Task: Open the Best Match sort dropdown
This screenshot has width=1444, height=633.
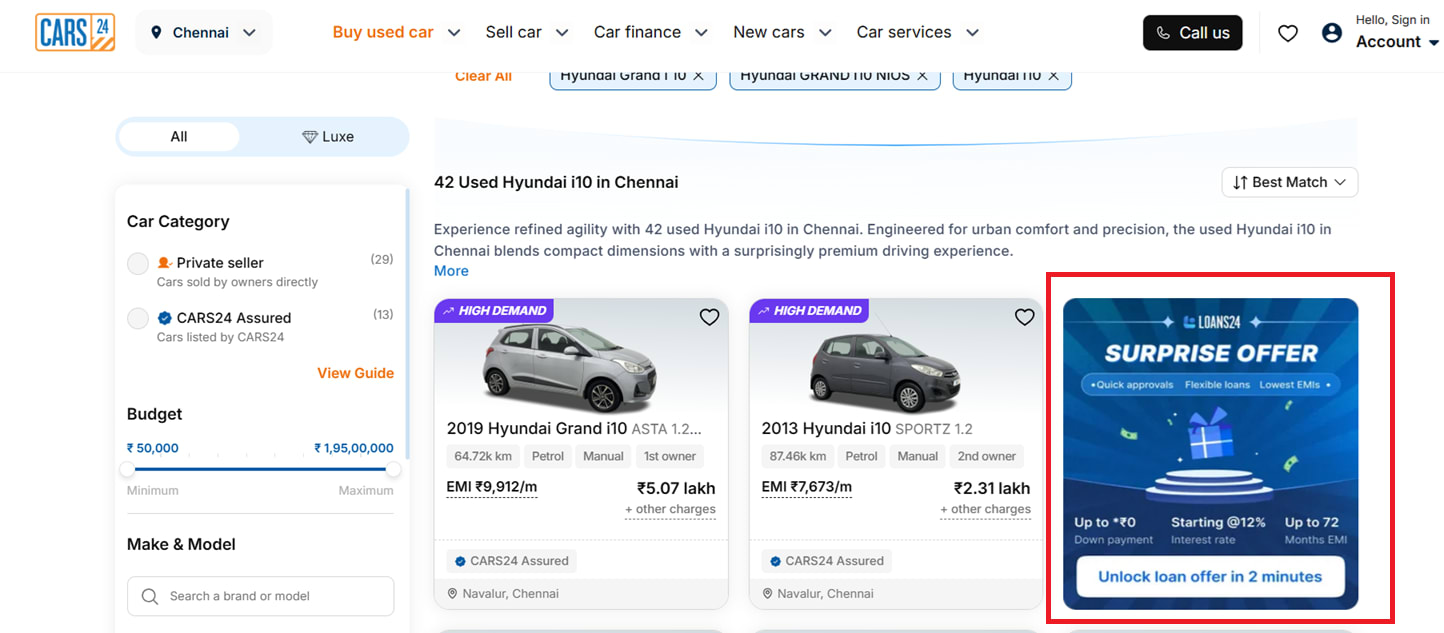Action: tap(1289, 182)
